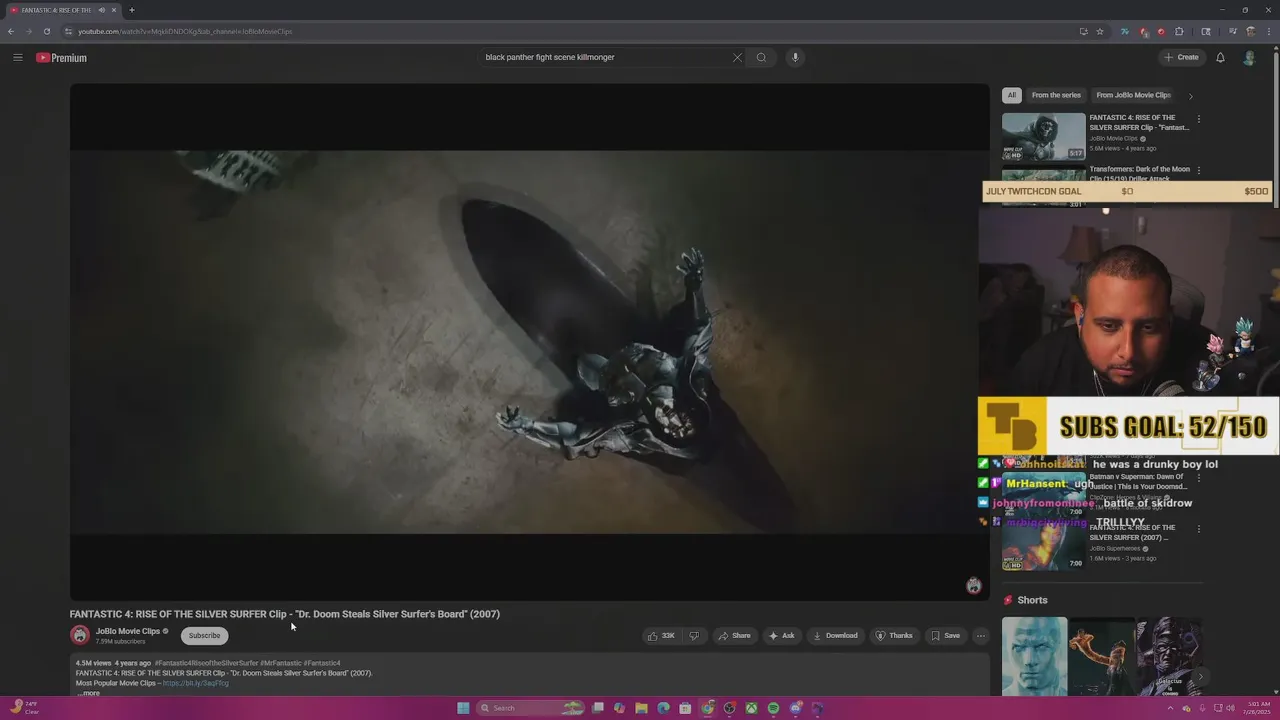Open Spotify from taskbar
Screen dimensions: 1280x720
(773, 708)
